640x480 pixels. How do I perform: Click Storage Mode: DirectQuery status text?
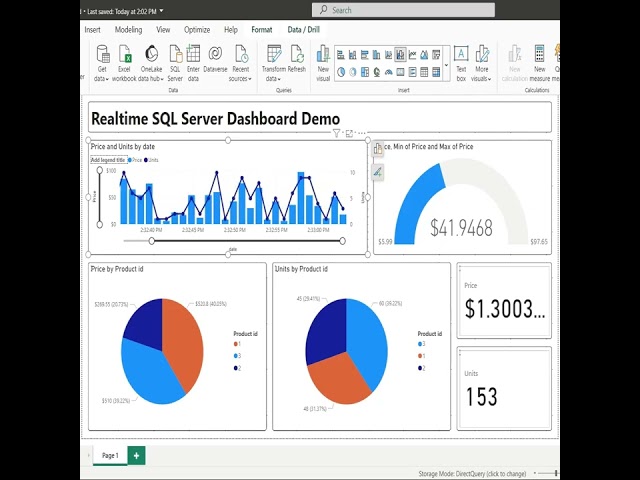(x=472, y=474)
